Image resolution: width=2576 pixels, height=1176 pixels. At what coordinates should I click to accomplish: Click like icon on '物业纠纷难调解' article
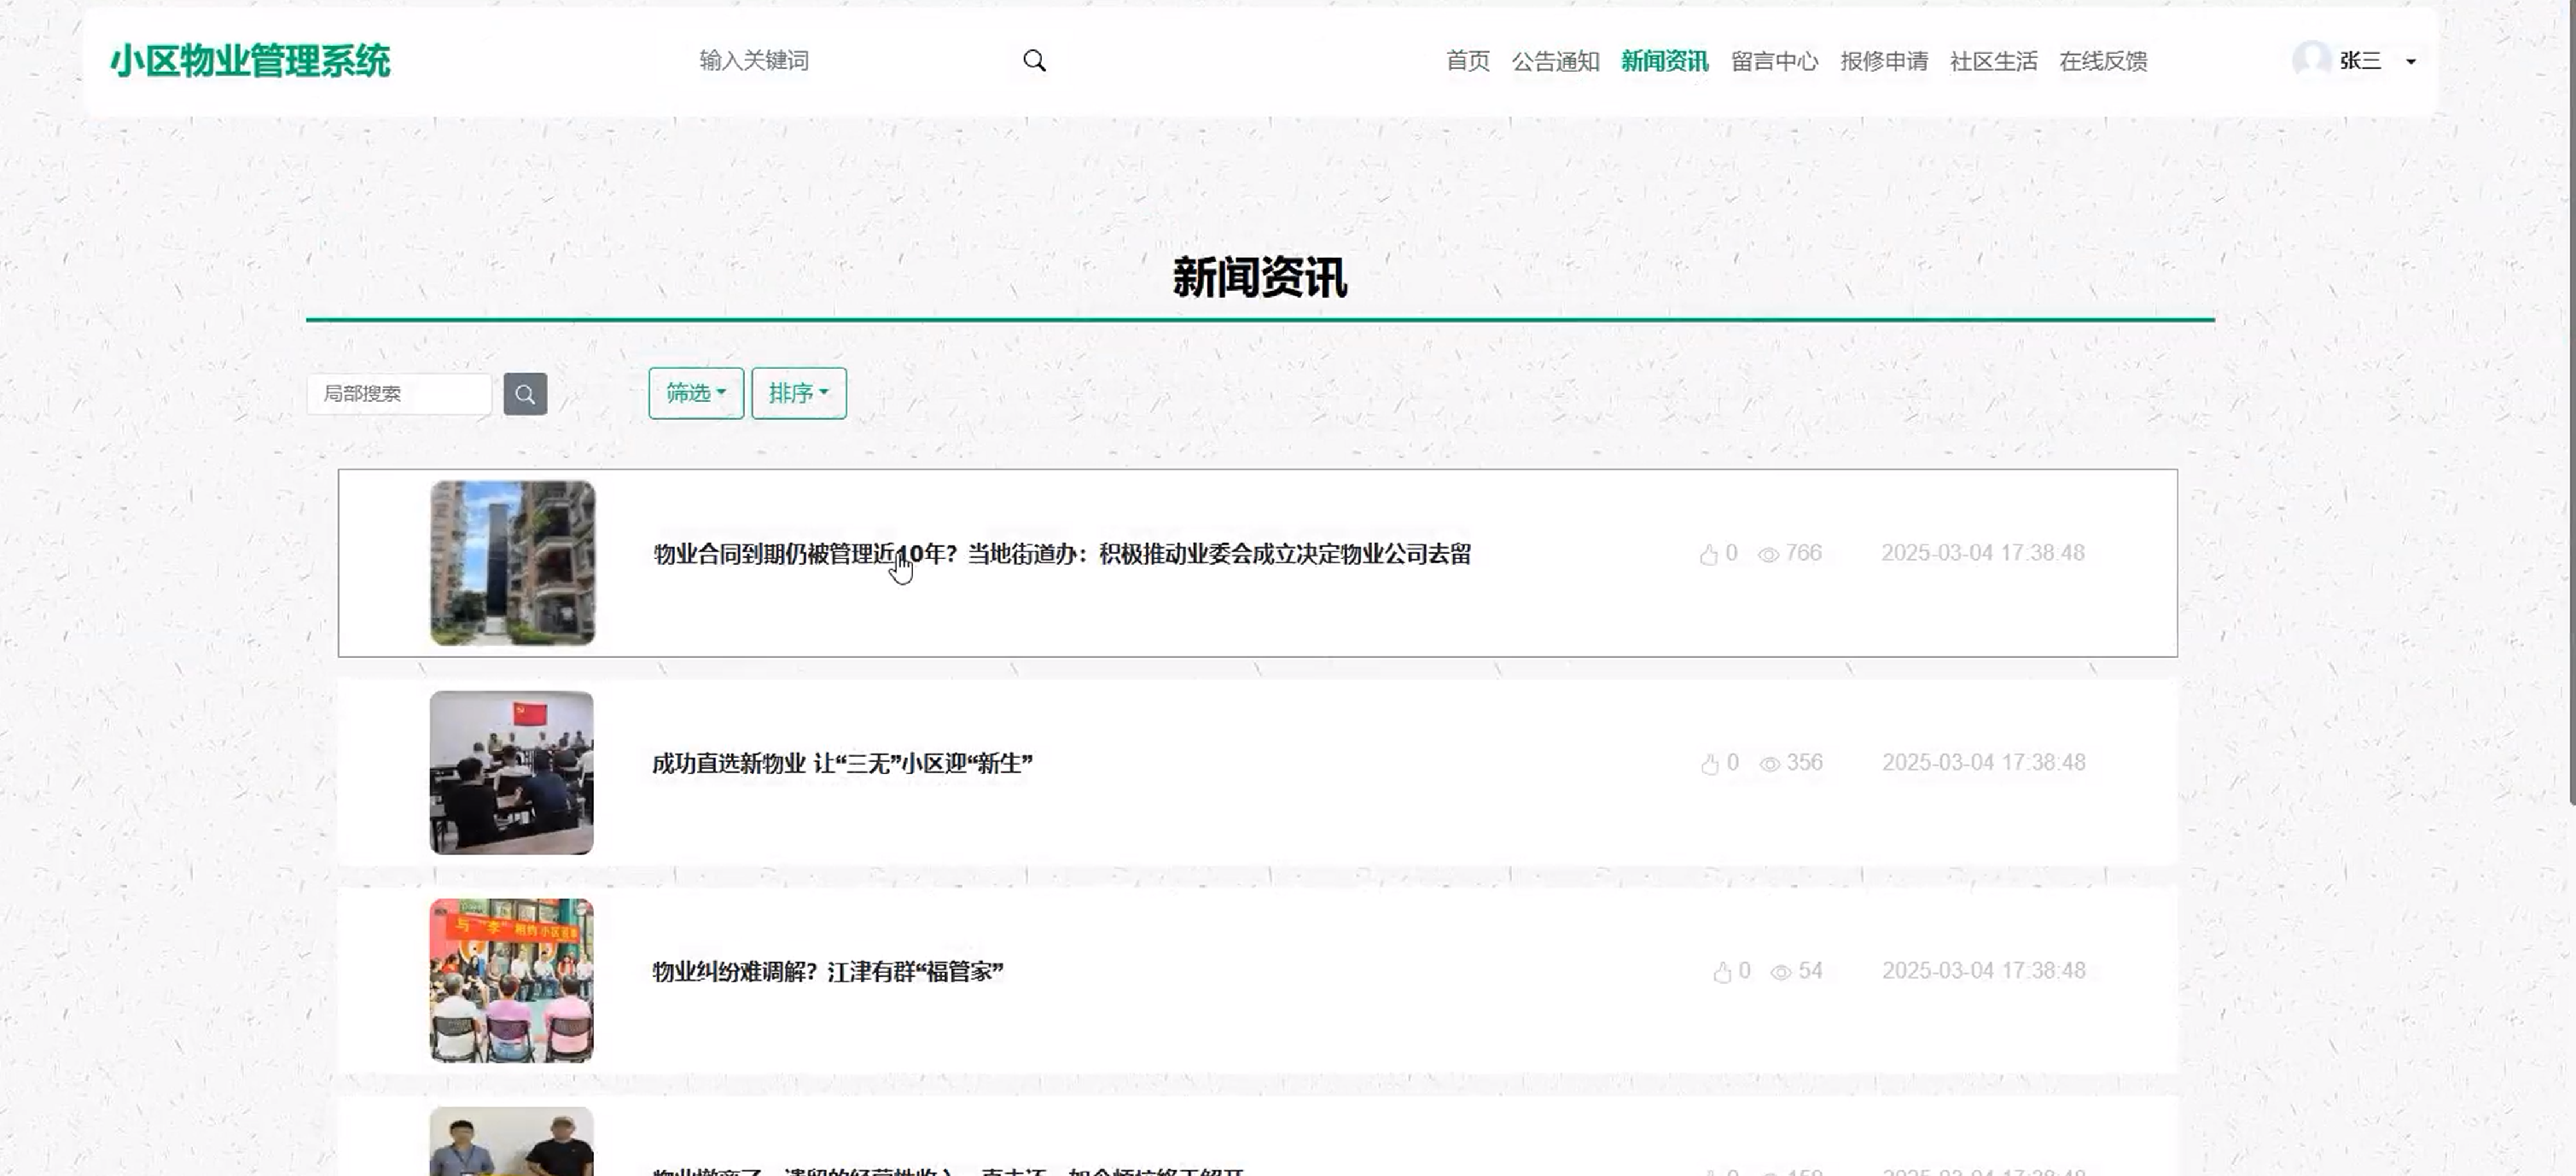[1721, 972]
